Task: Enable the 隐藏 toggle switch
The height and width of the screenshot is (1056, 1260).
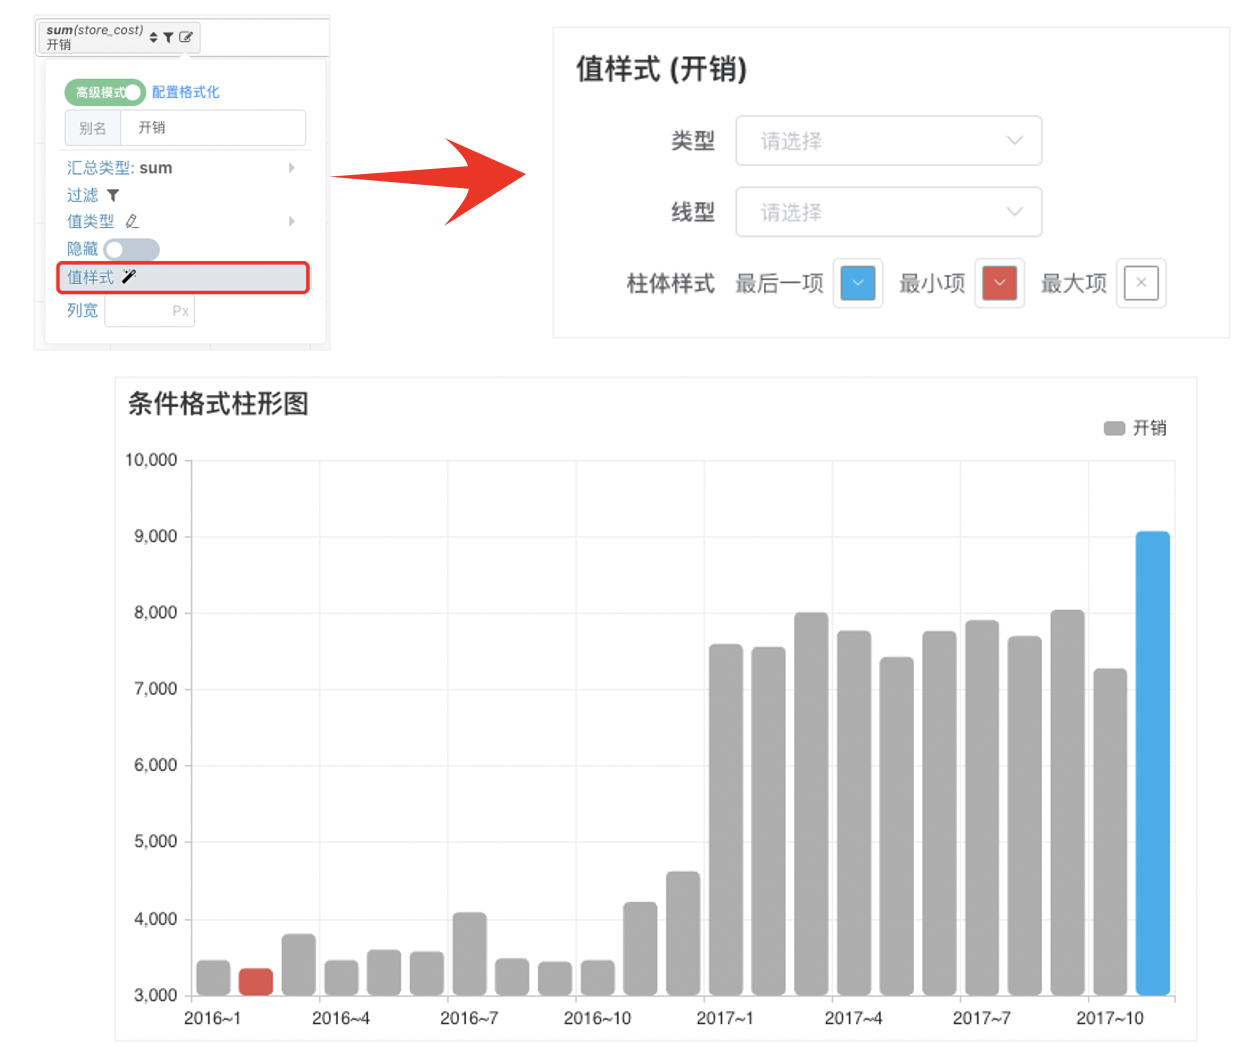Action: [132, 249]
